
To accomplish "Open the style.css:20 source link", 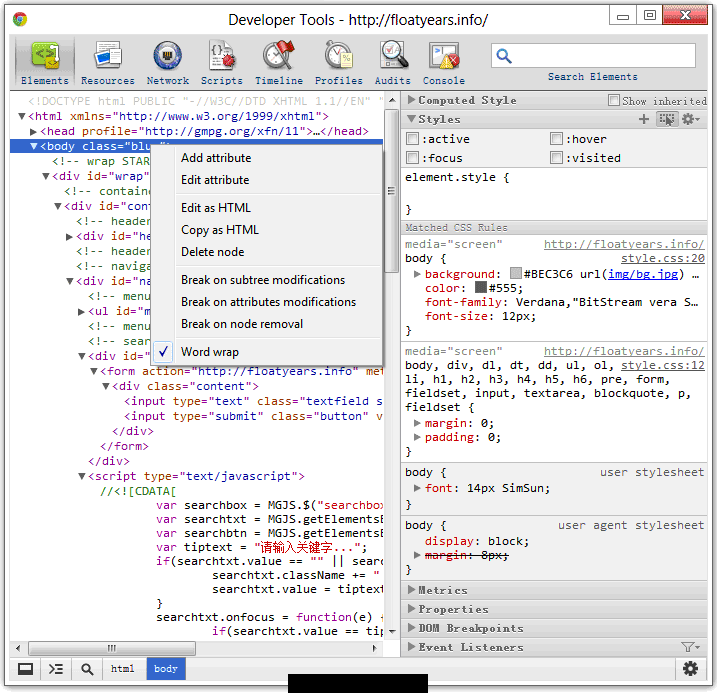I will coord(663,258).
